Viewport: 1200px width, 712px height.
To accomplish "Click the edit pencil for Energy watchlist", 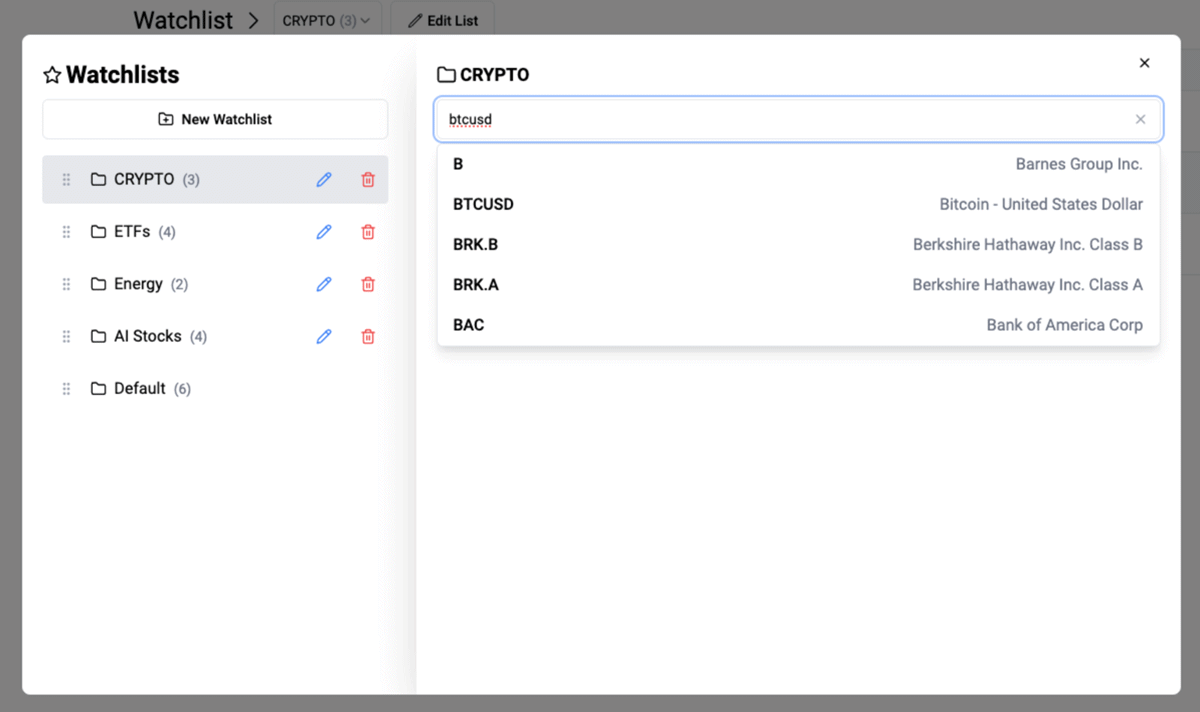I will click(323, 284).
